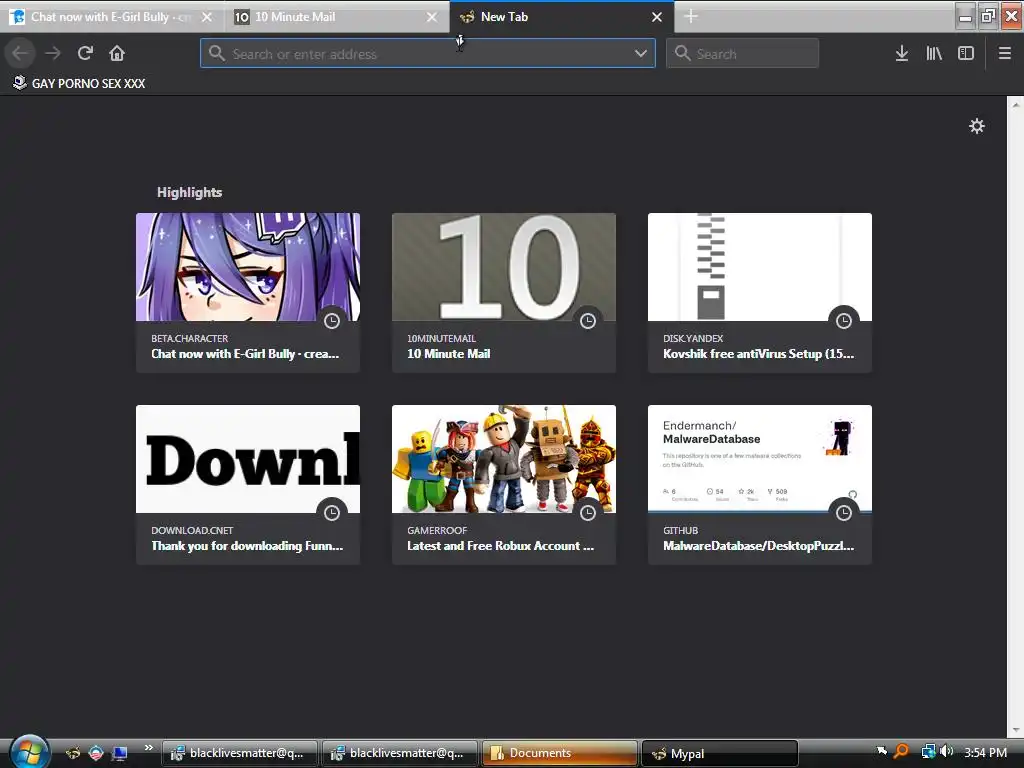The width and height of the screenshot is (1024, 768).
Task: Open the hamburger application menu
Action: click(x=1004, y=53)
